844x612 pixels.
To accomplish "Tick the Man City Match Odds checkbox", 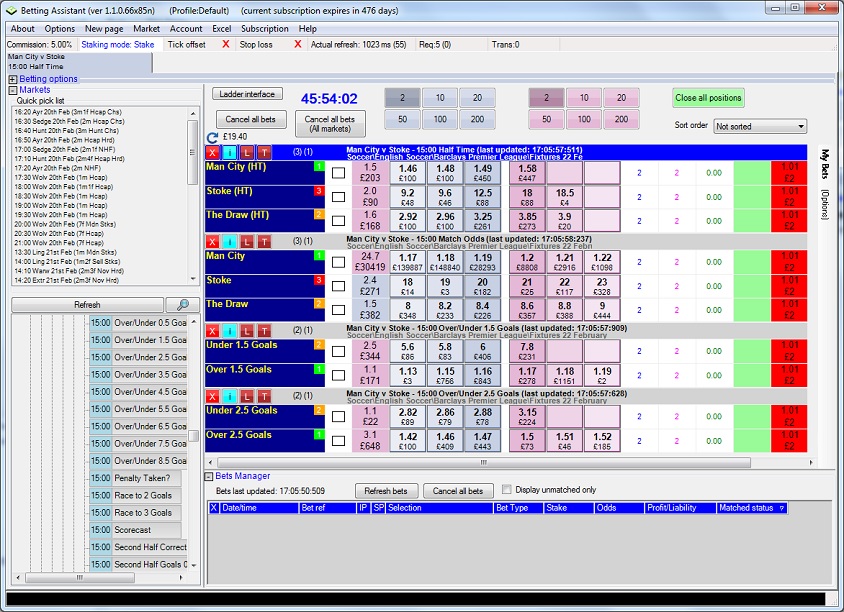I will click(x=339, y=262).
